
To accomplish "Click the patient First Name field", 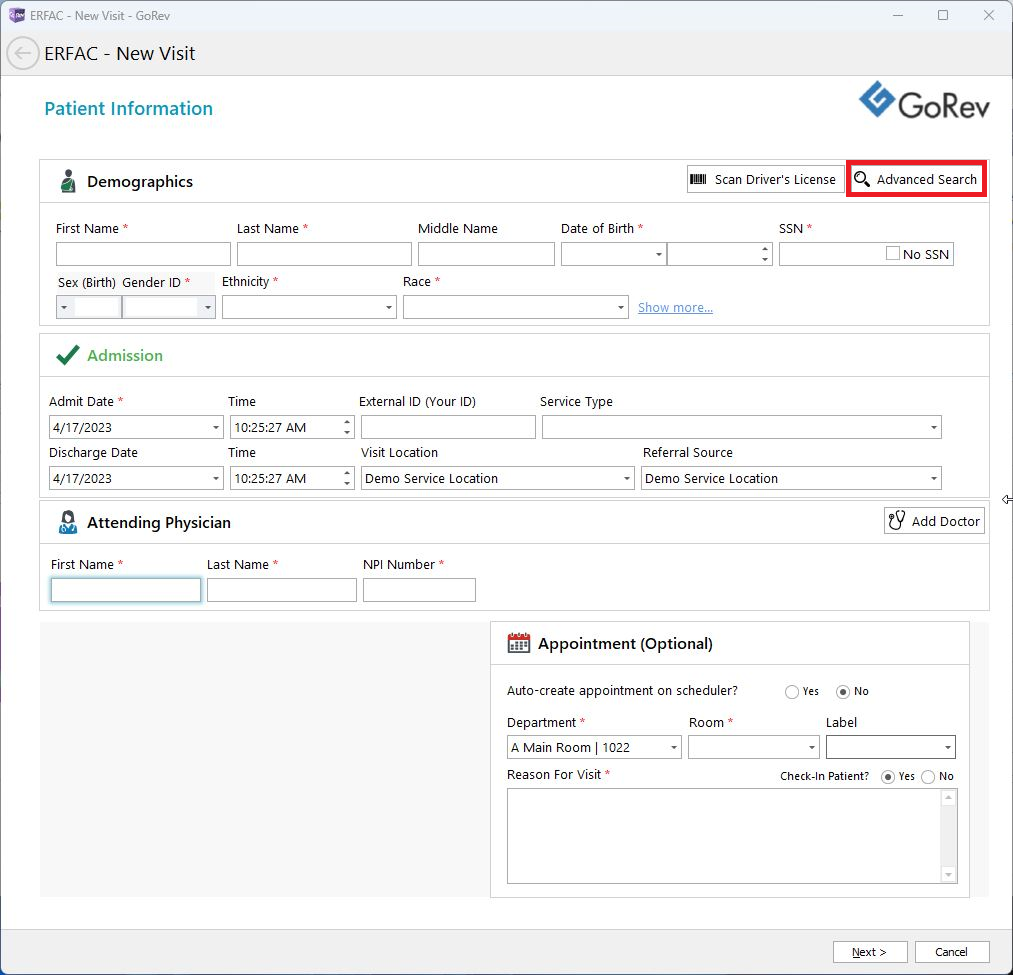I will 143,254.
